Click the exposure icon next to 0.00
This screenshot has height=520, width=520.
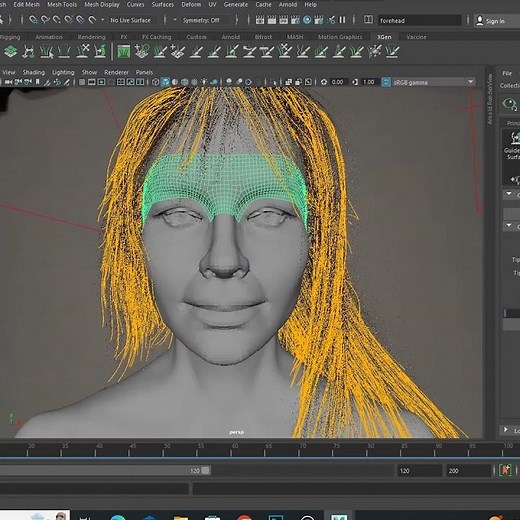coord(324,82)
